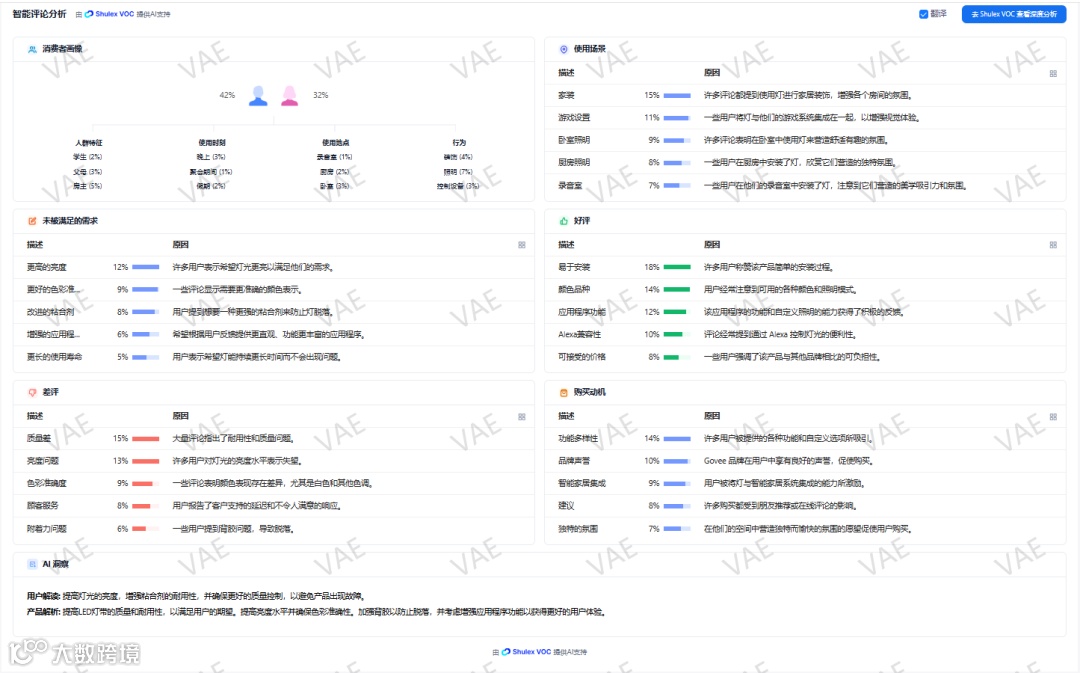Select 房主 (5%) under 人群特征
The image size is (1080, 673).
pos(87,186)
